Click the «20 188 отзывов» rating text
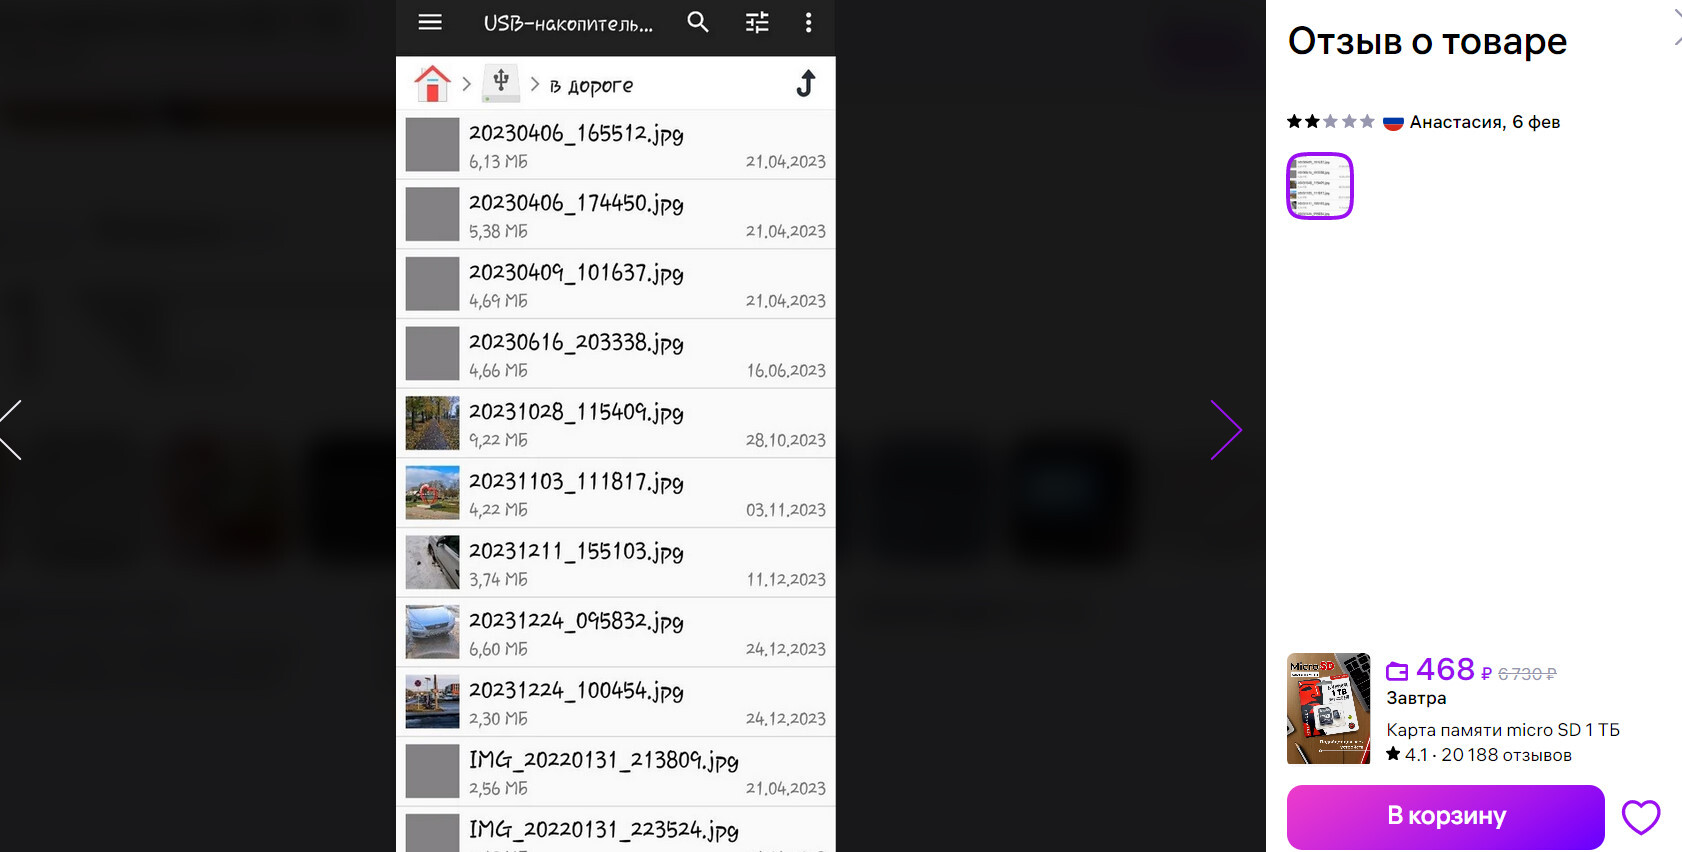 click(x=1506, y=755)
